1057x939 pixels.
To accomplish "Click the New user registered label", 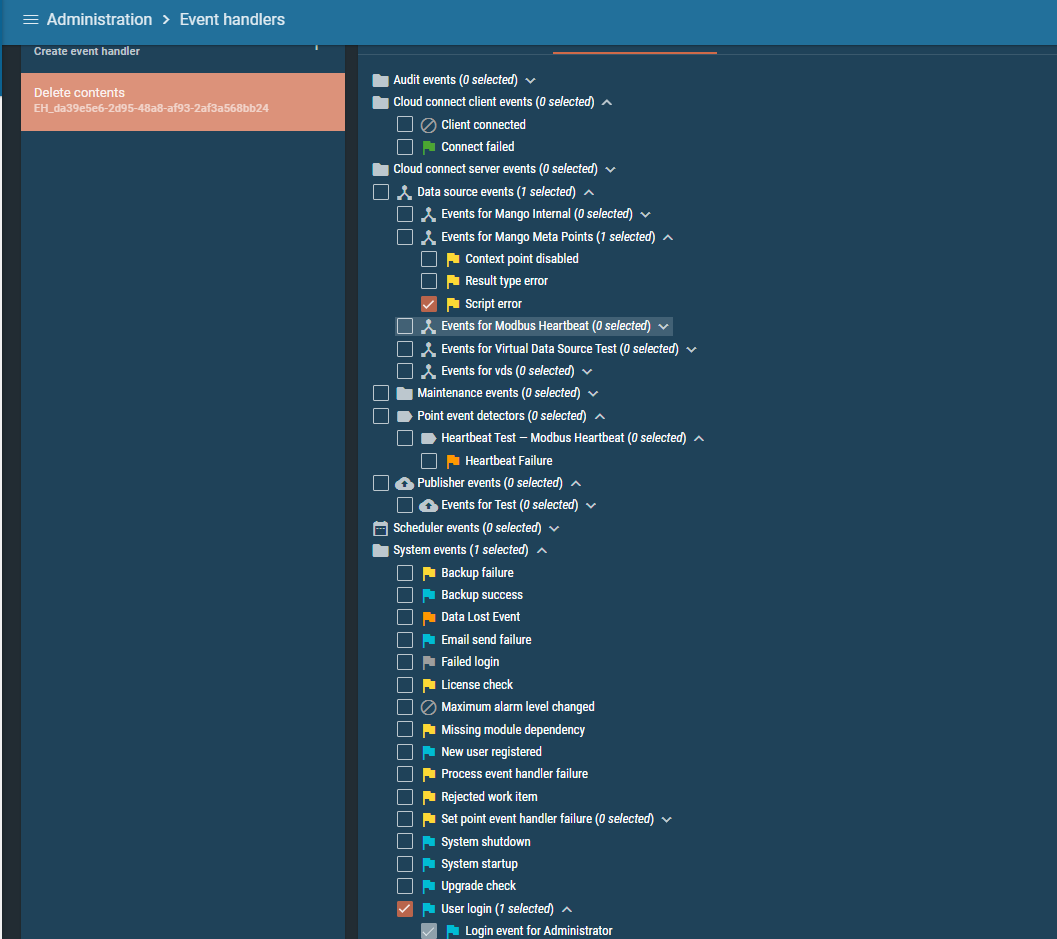I will click(491, 752).
